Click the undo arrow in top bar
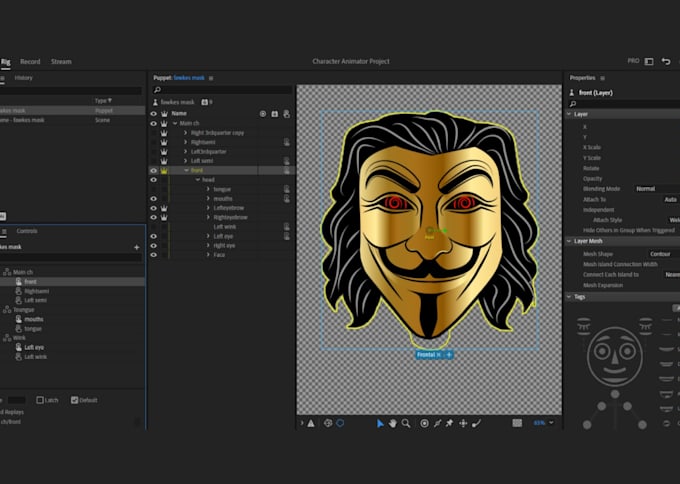 tap(666, 62)
